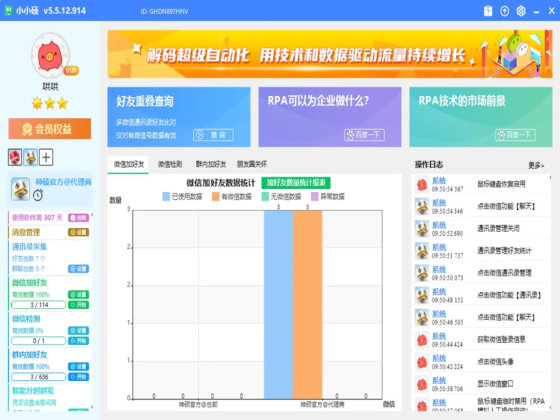This screenshot has height=420, width=560.
Task: Select the red dice account avatar
Action: coord(15,158)
